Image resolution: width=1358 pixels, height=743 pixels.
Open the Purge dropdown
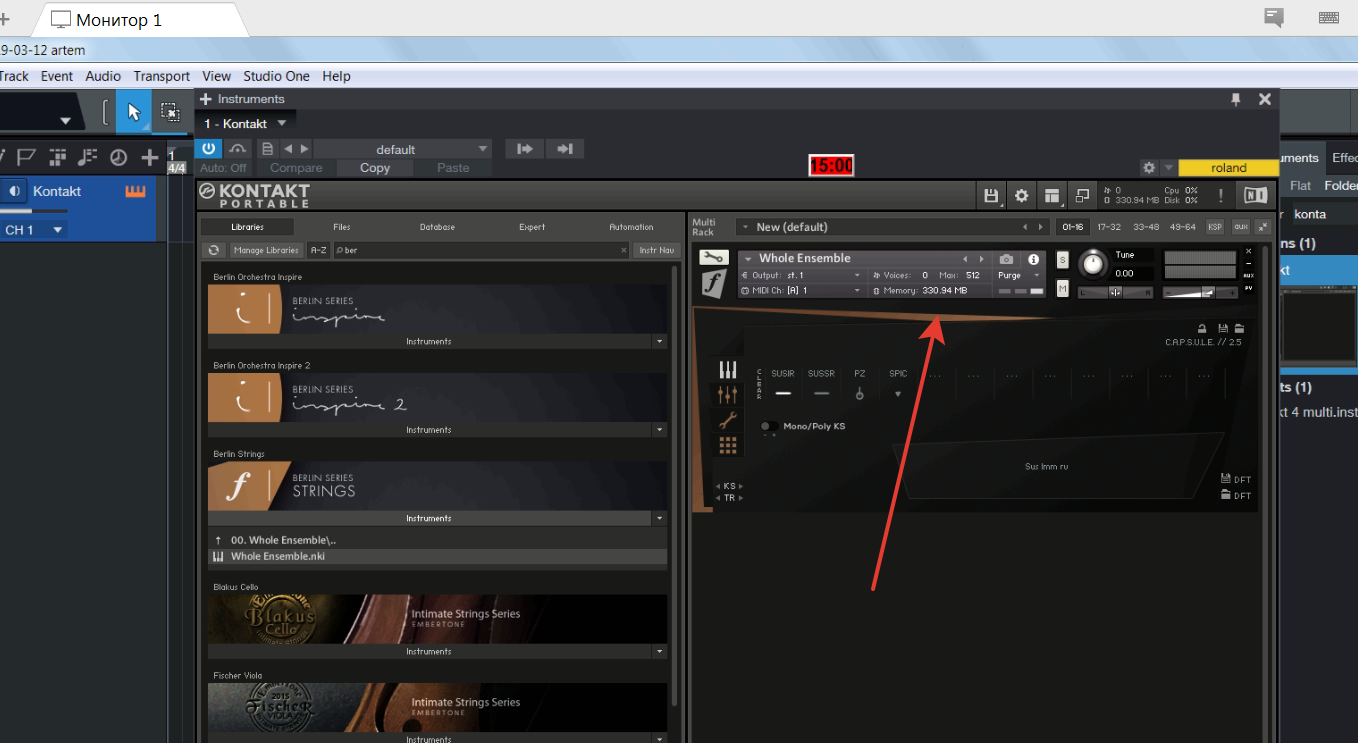[1019, 275]
